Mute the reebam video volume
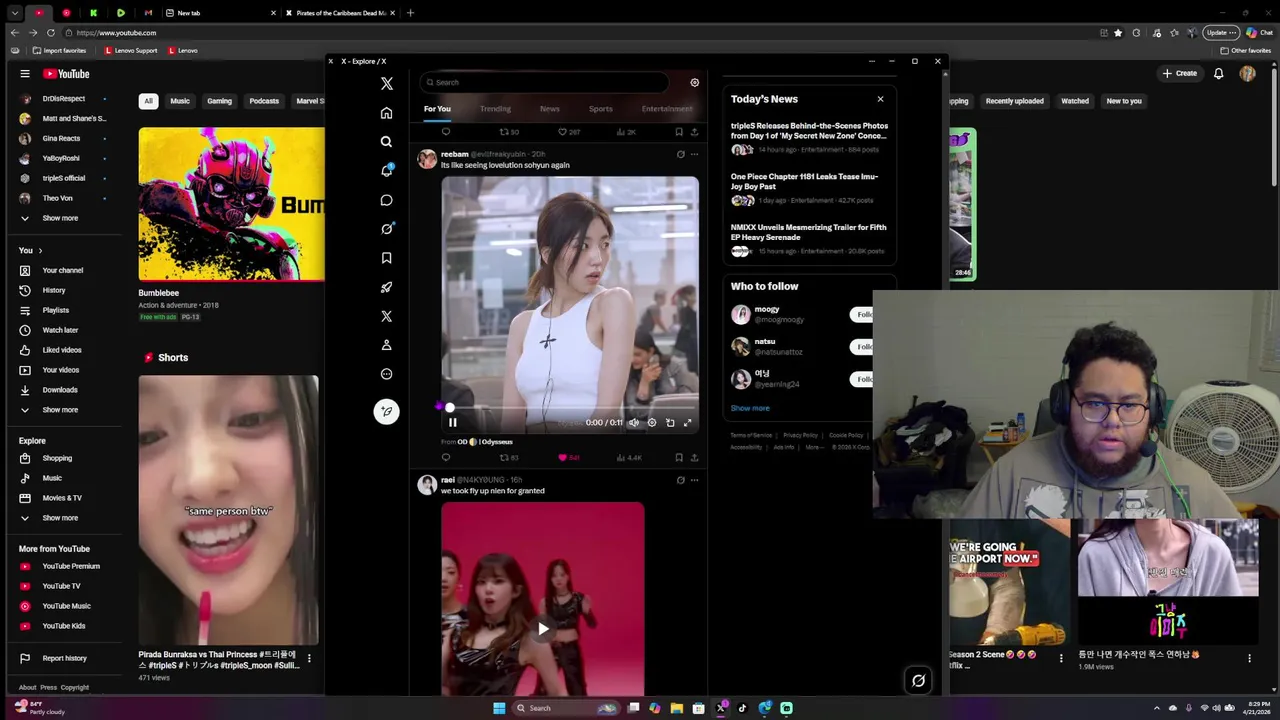 point(633,423)
